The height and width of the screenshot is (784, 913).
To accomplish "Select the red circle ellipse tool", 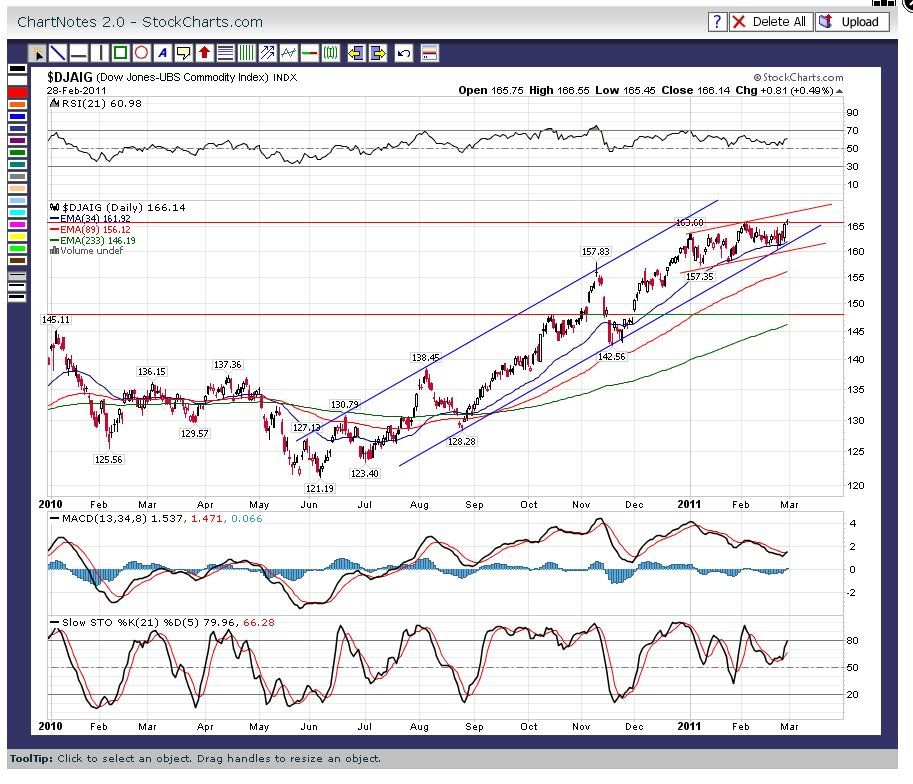I will pyautogui.click(x=141, y=54).
